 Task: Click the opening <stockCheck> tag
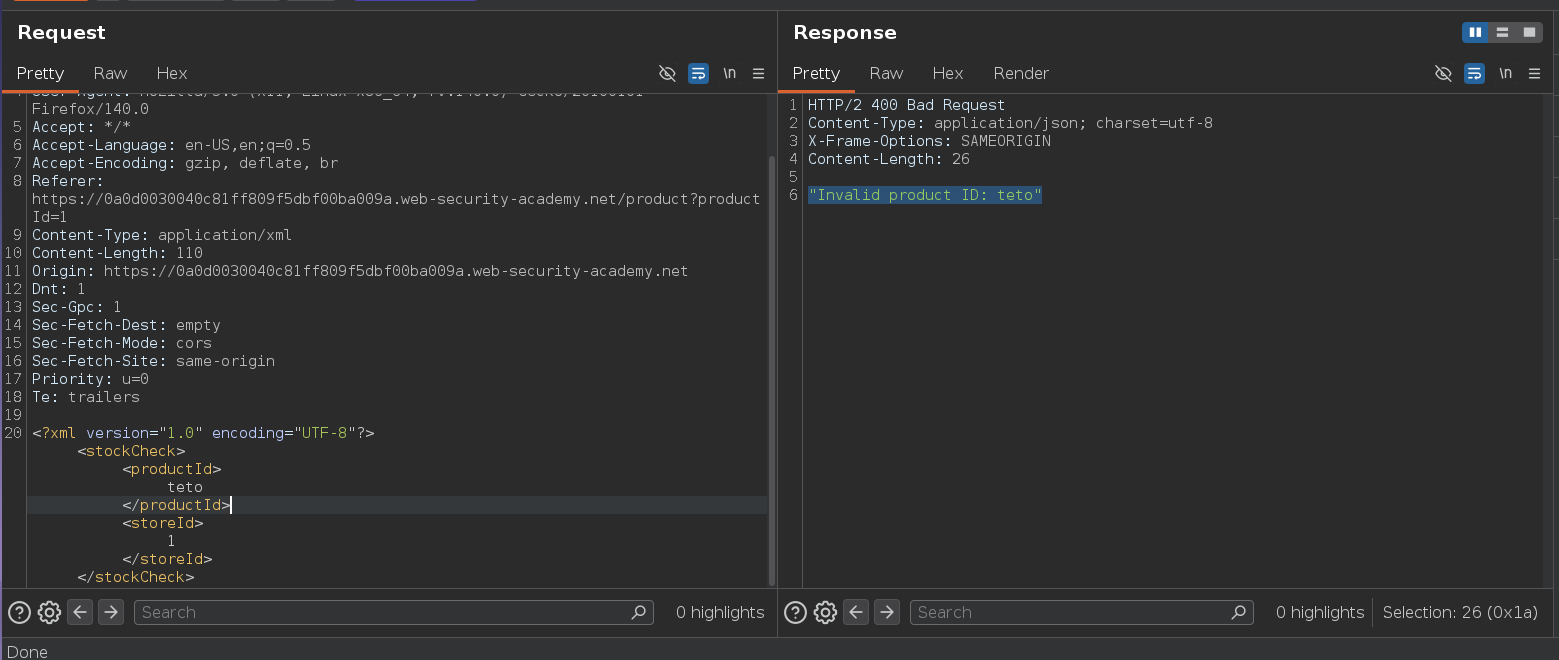tap(131, 451)
